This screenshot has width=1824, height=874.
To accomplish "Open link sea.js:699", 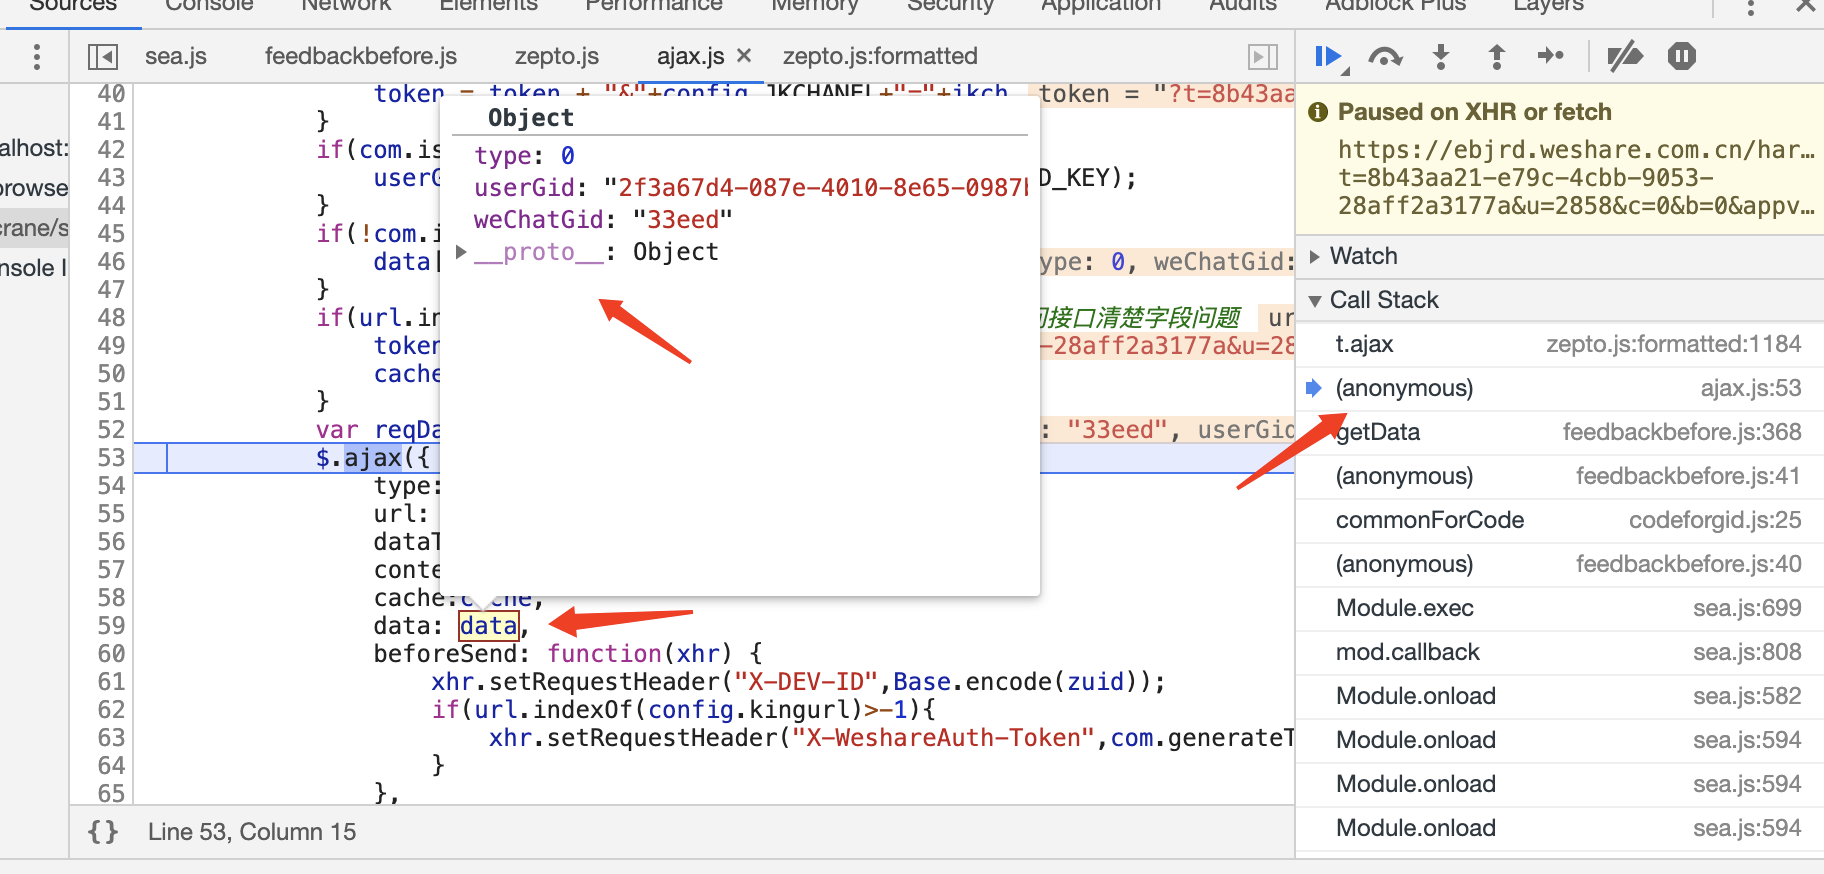I will pyautogui.click(x=1747, y=608).
